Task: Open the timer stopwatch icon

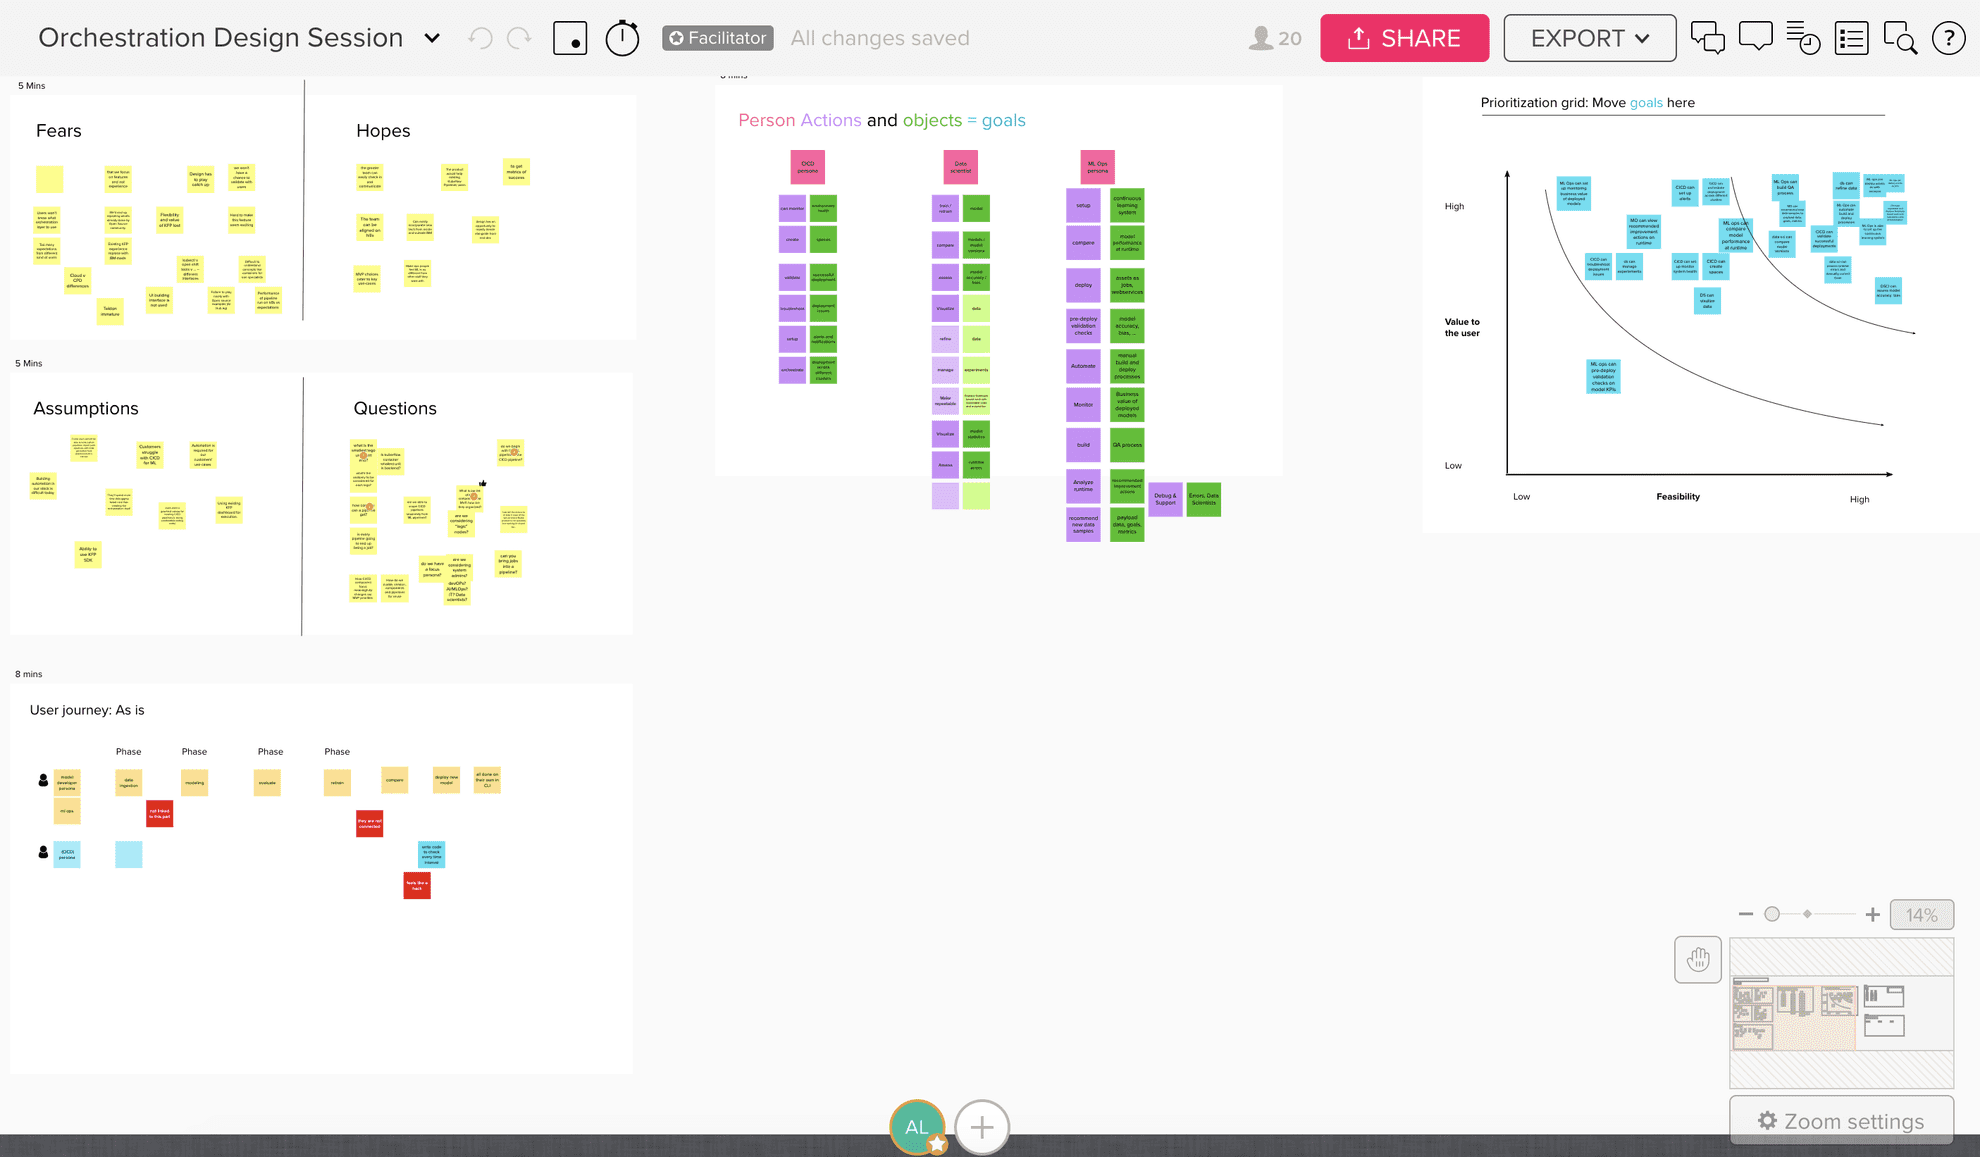Action: [x=622, y=38]
